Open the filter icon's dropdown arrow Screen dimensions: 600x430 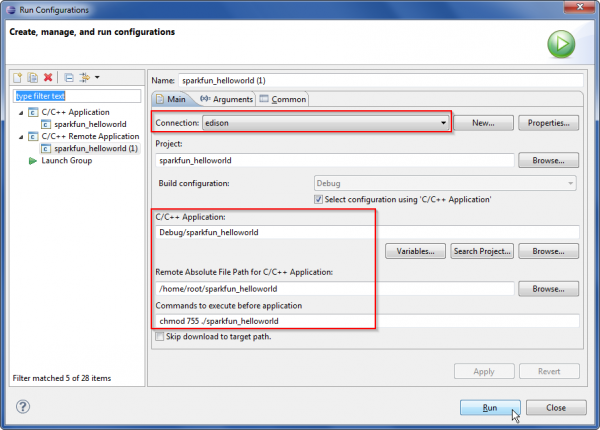[97, 77]
